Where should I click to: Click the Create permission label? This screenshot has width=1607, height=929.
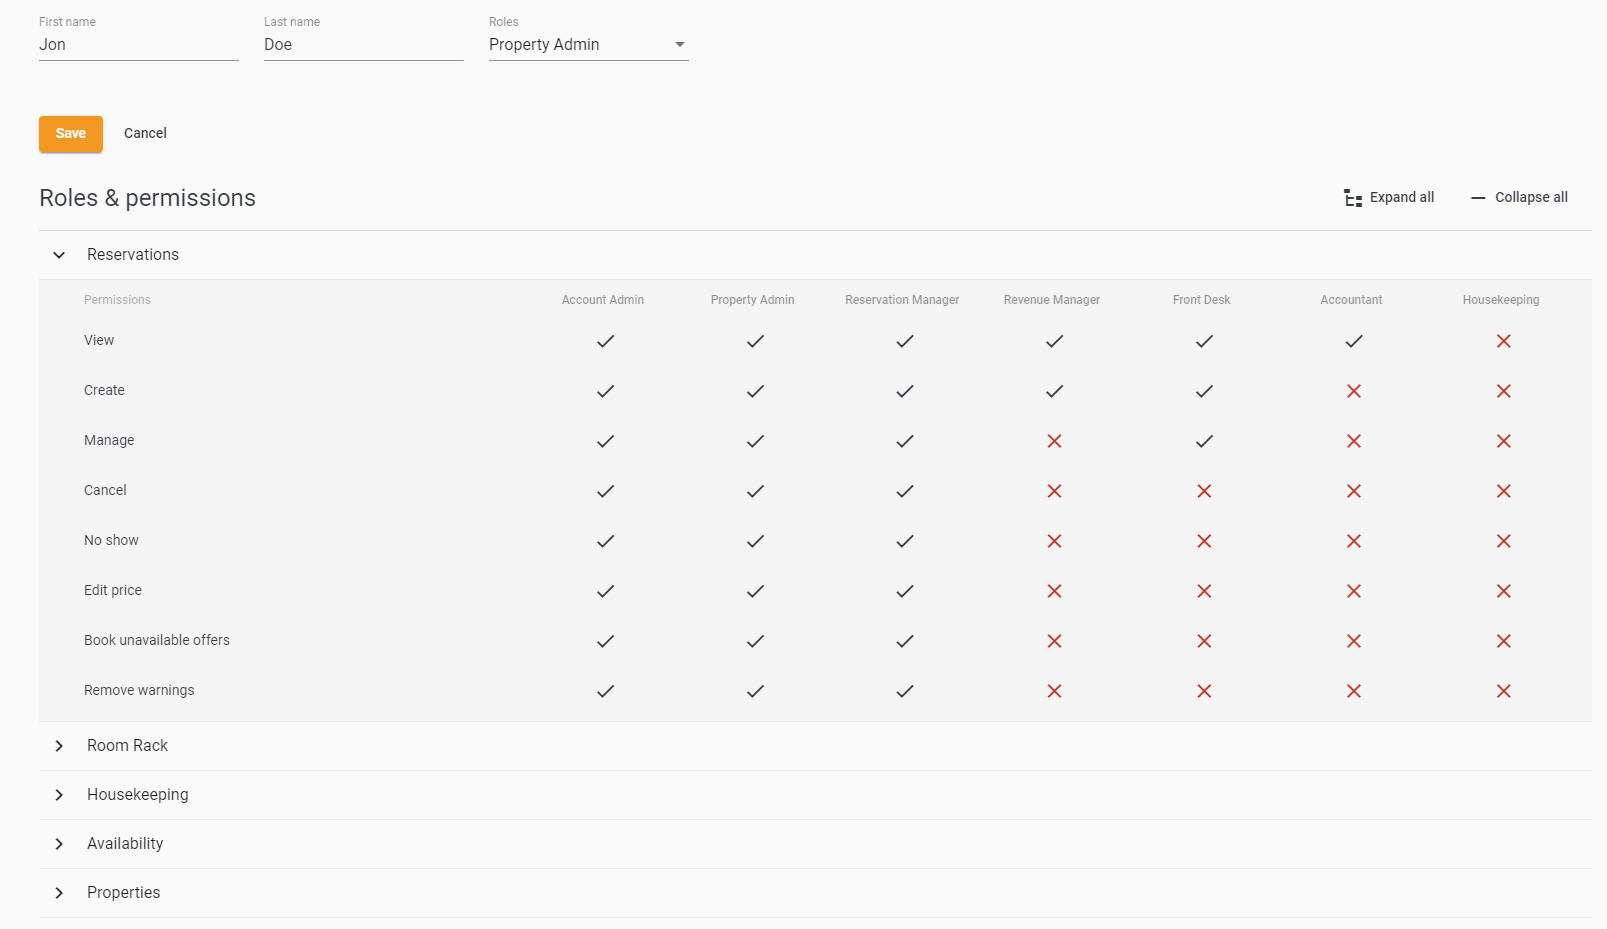point(104,391)
